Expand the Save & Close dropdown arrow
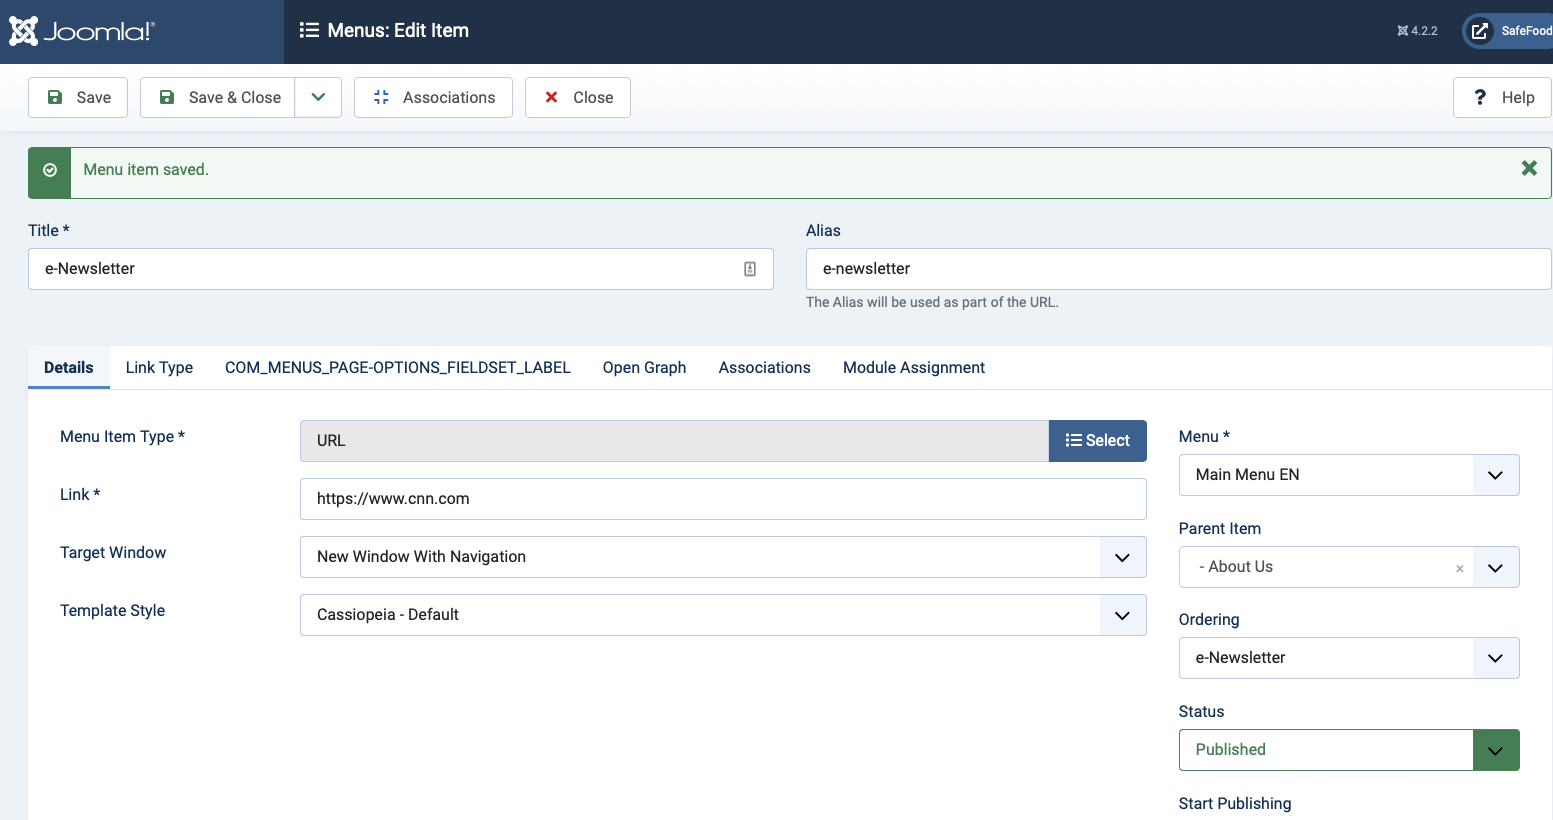The width and height of the screenshot is (1553, 820). [x=318, y=98]
